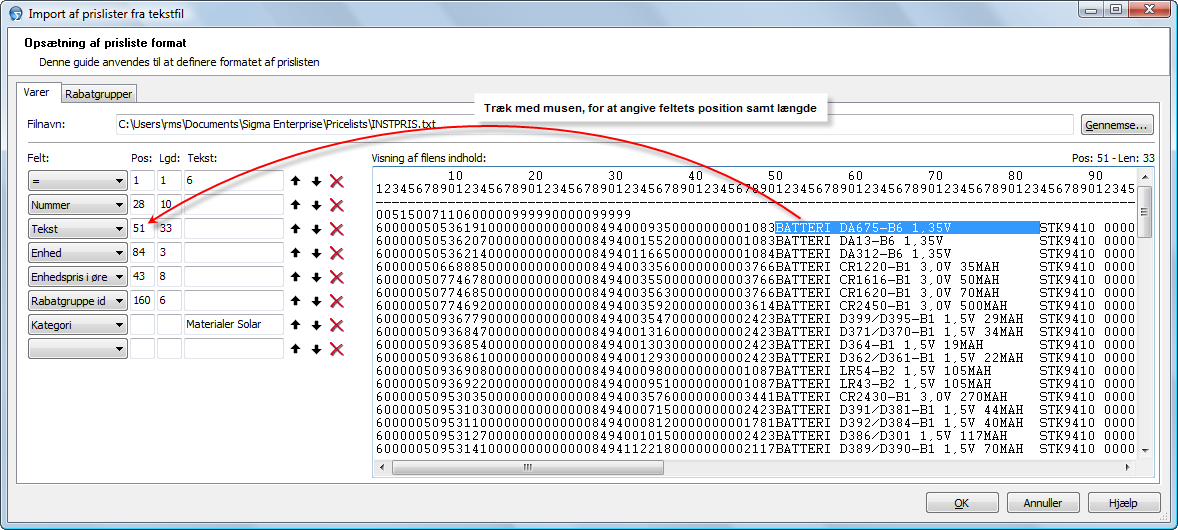This screenshot has width=1178, height=530.
Task: Click up arrow of vertical scrollbar
Action: coord(1145,177)
